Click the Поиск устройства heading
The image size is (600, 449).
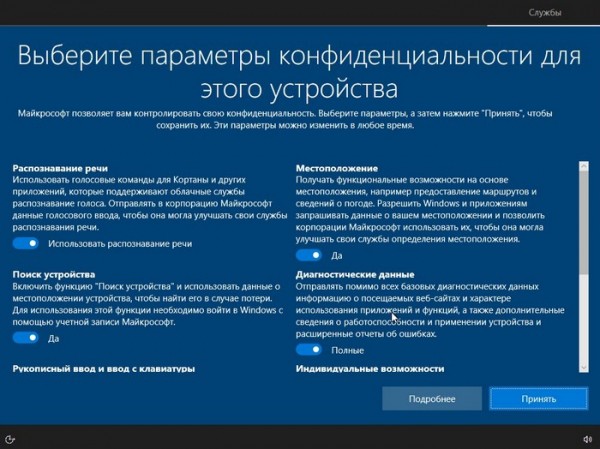(54, 274)
